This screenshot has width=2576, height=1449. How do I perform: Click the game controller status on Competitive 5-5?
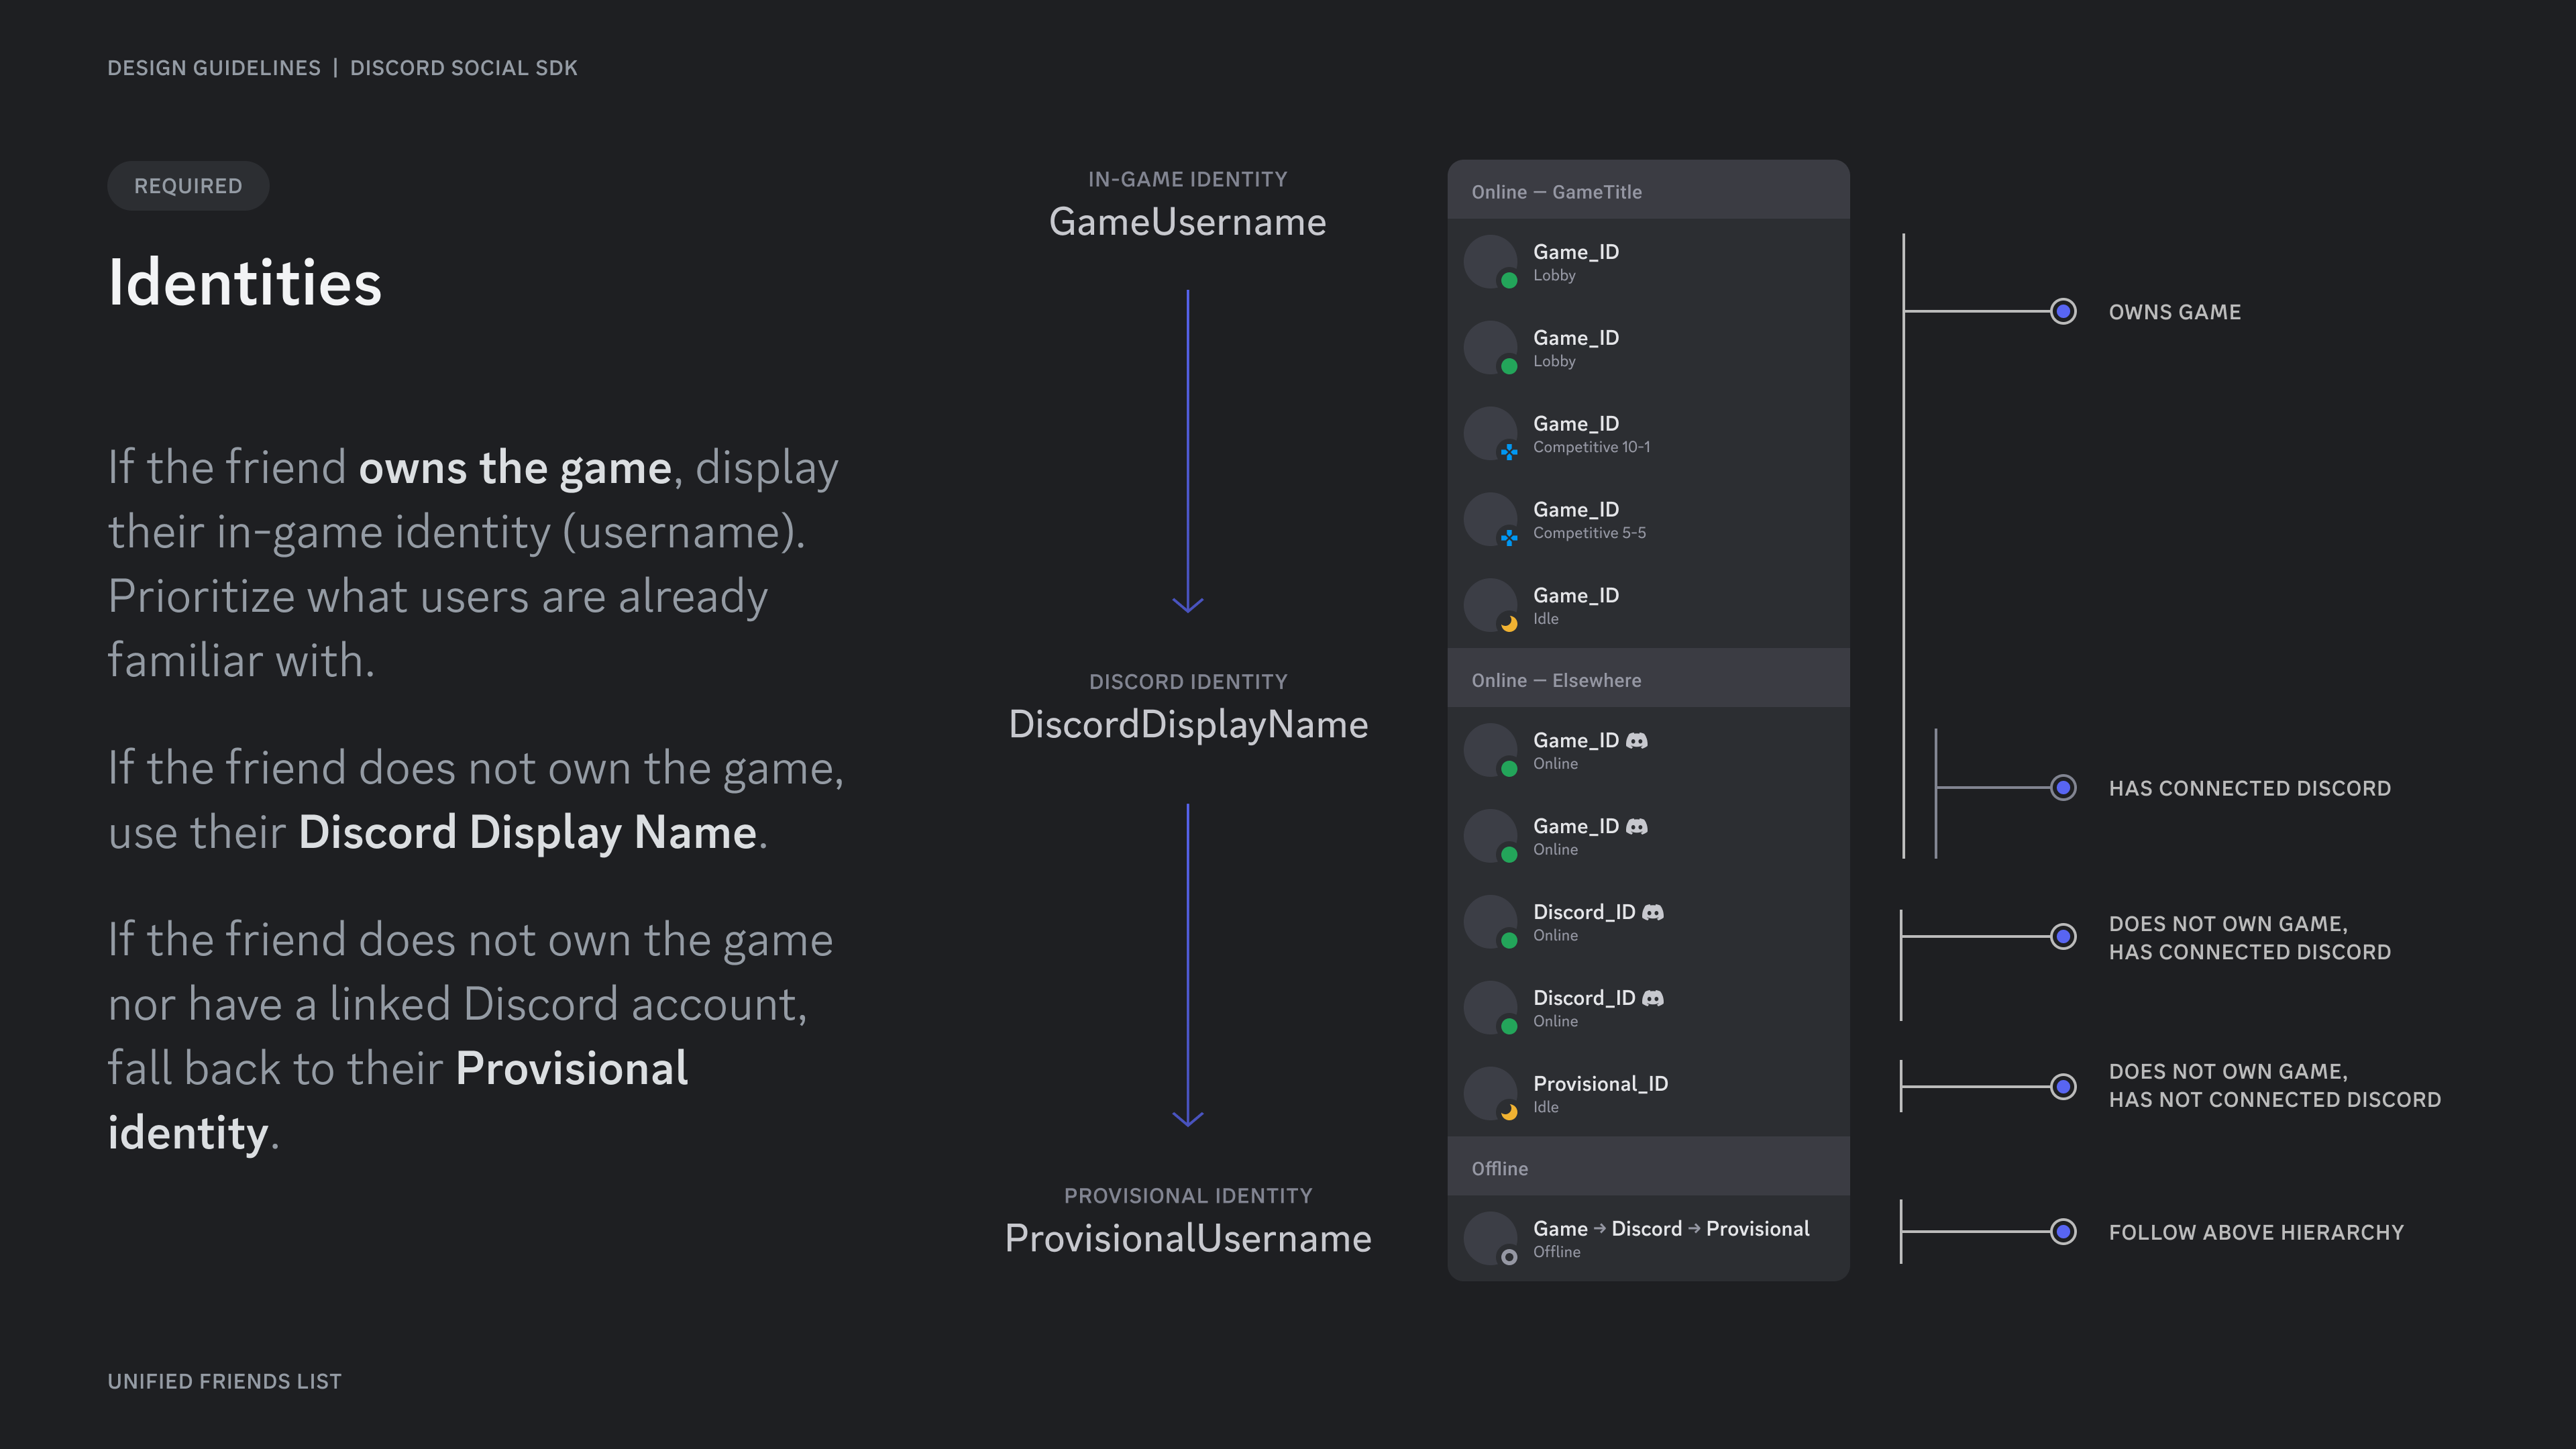pyautogui.click(x=1509, y=538)
